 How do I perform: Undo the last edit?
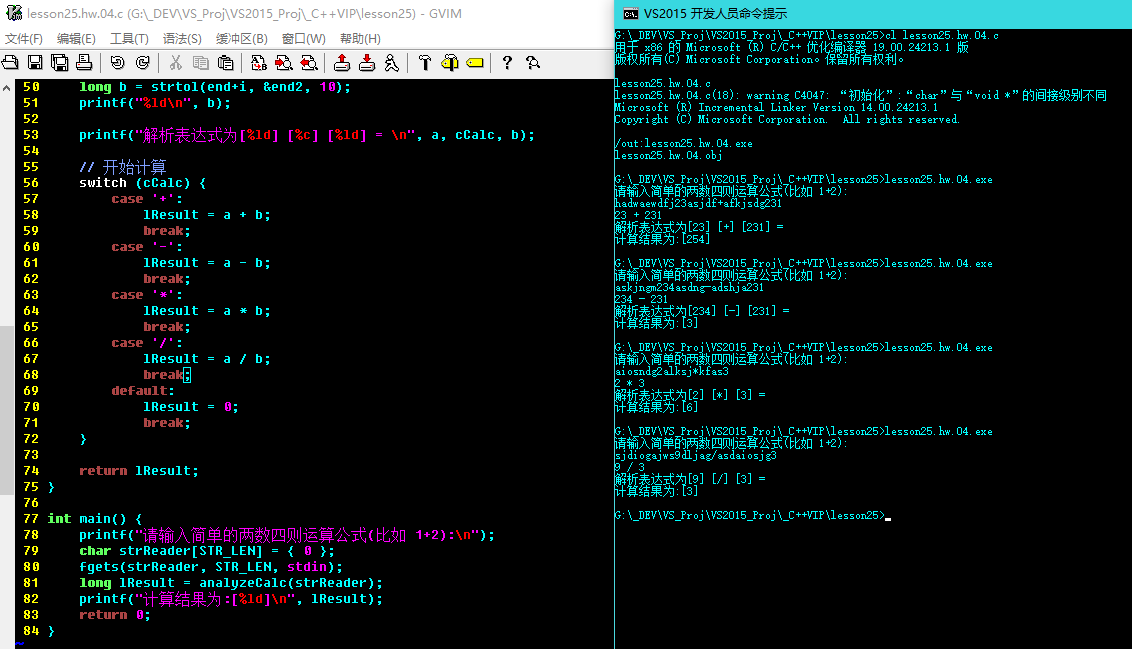click(118, 63)
